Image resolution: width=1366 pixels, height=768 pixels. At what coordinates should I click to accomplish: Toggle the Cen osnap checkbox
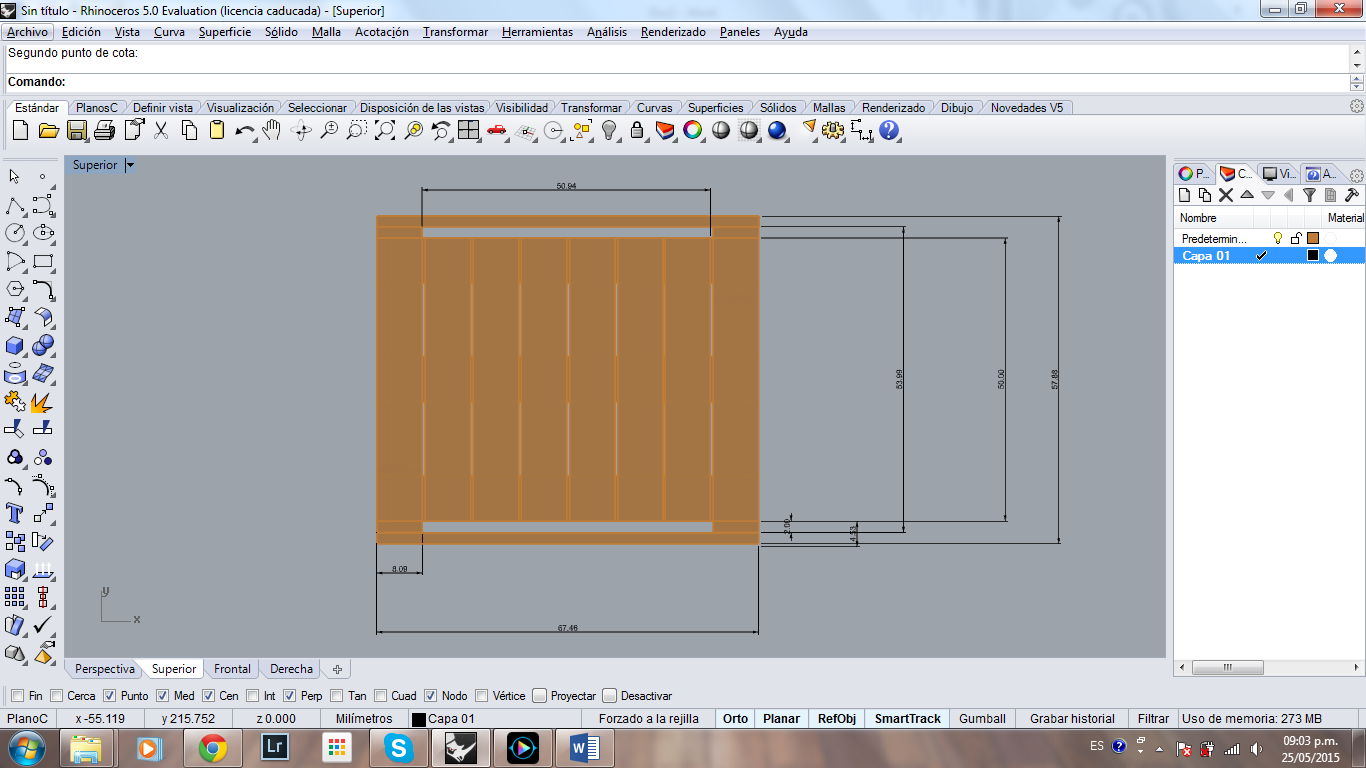tap(208, 696)
